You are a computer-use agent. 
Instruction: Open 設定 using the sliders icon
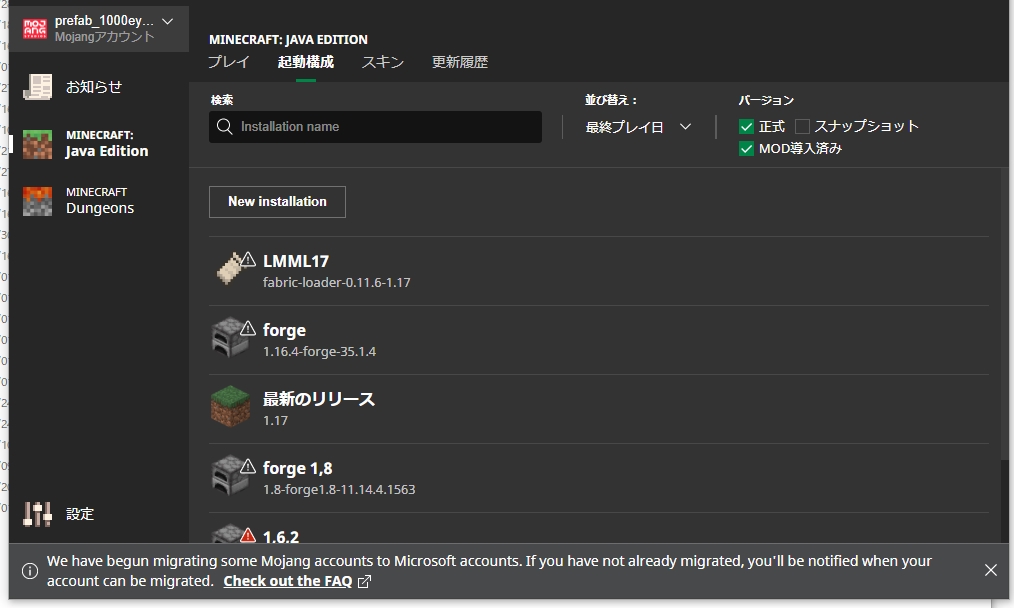(x=37, y=514)
